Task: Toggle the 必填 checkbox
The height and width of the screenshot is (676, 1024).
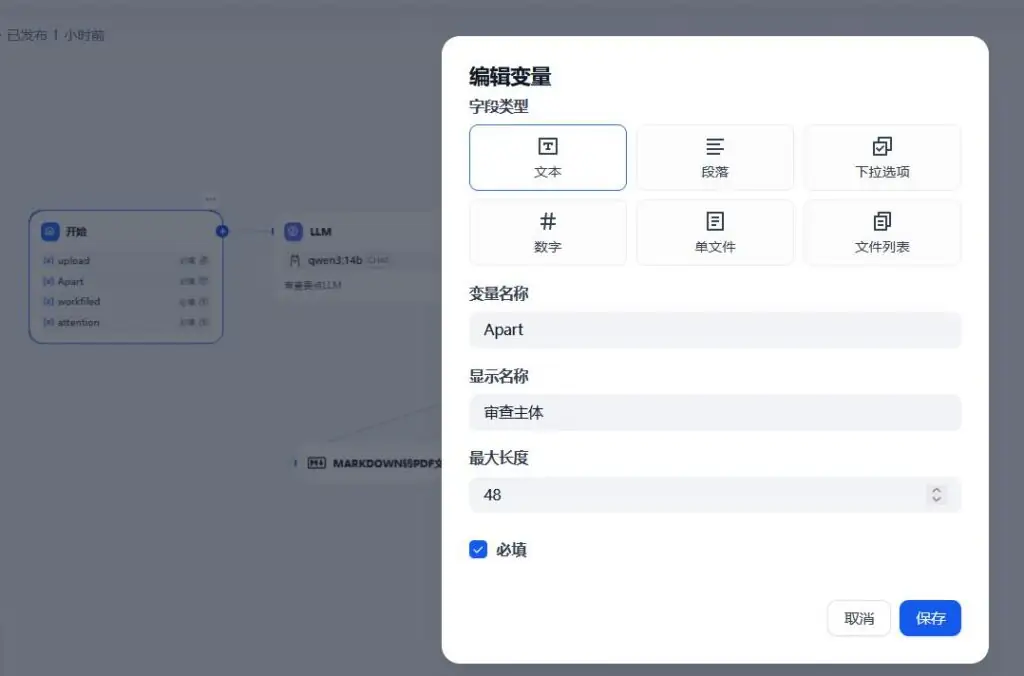Action: (478, 549)
